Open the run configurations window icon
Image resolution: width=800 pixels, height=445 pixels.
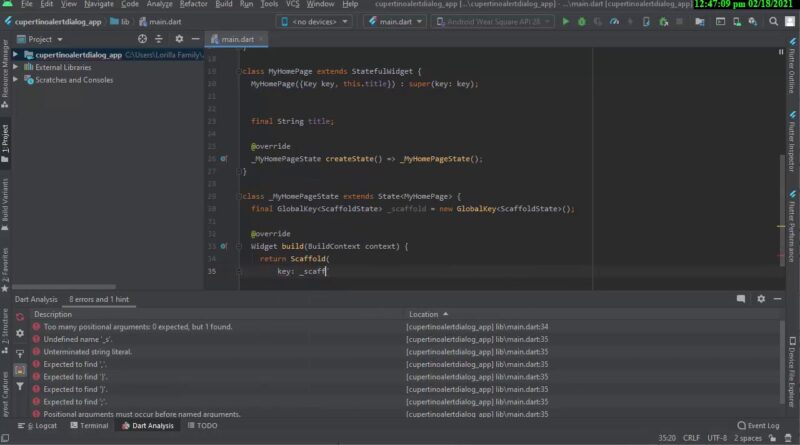tap(720, 21)
